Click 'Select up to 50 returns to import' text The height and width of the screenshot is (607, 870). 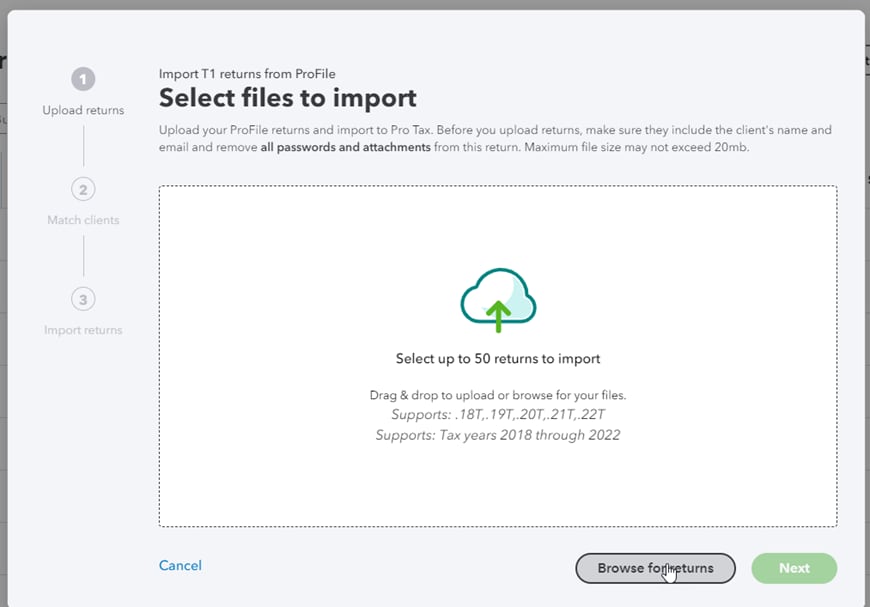[x=498, y=359]
